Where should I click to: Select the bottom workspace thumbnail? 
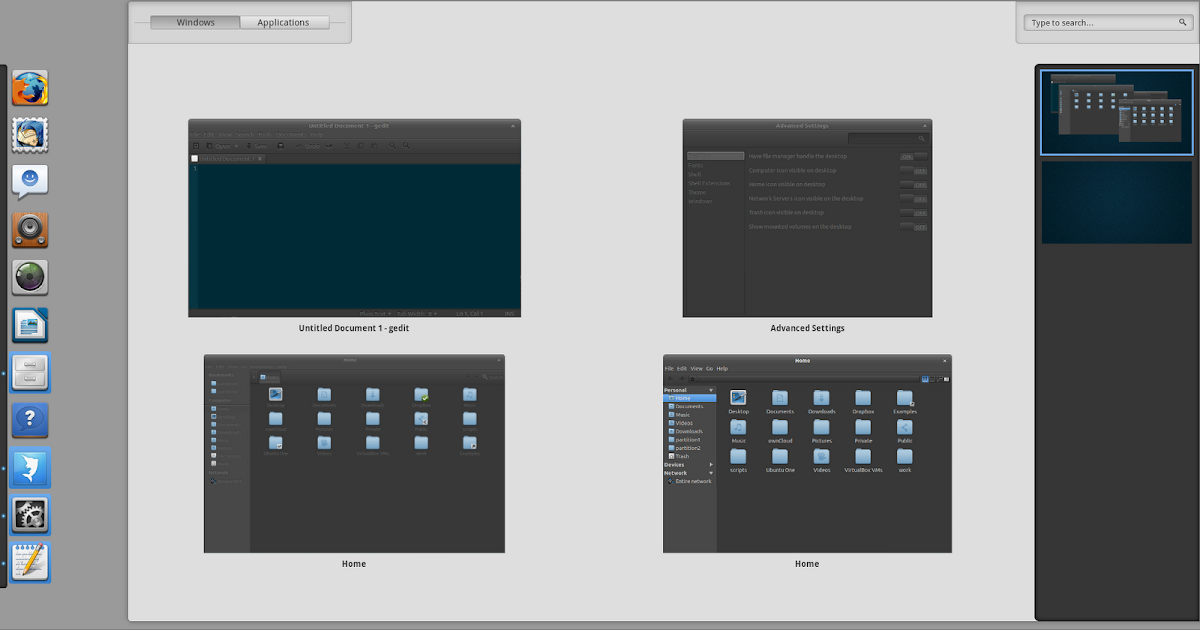(1116, 203)
